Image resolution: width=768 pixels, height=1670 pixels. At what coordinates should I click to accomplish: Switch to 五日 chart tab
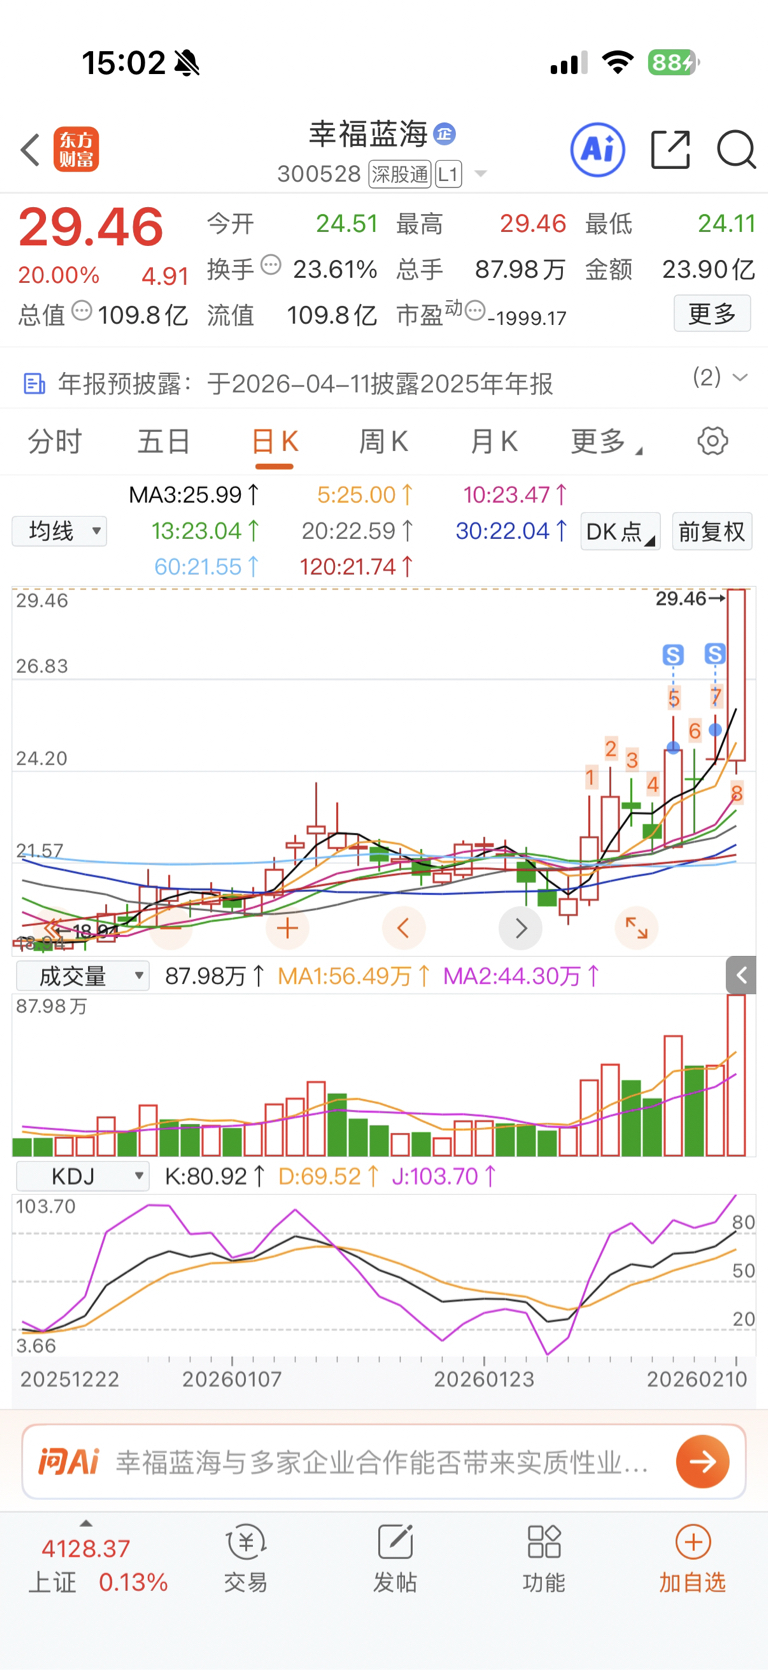164,441
